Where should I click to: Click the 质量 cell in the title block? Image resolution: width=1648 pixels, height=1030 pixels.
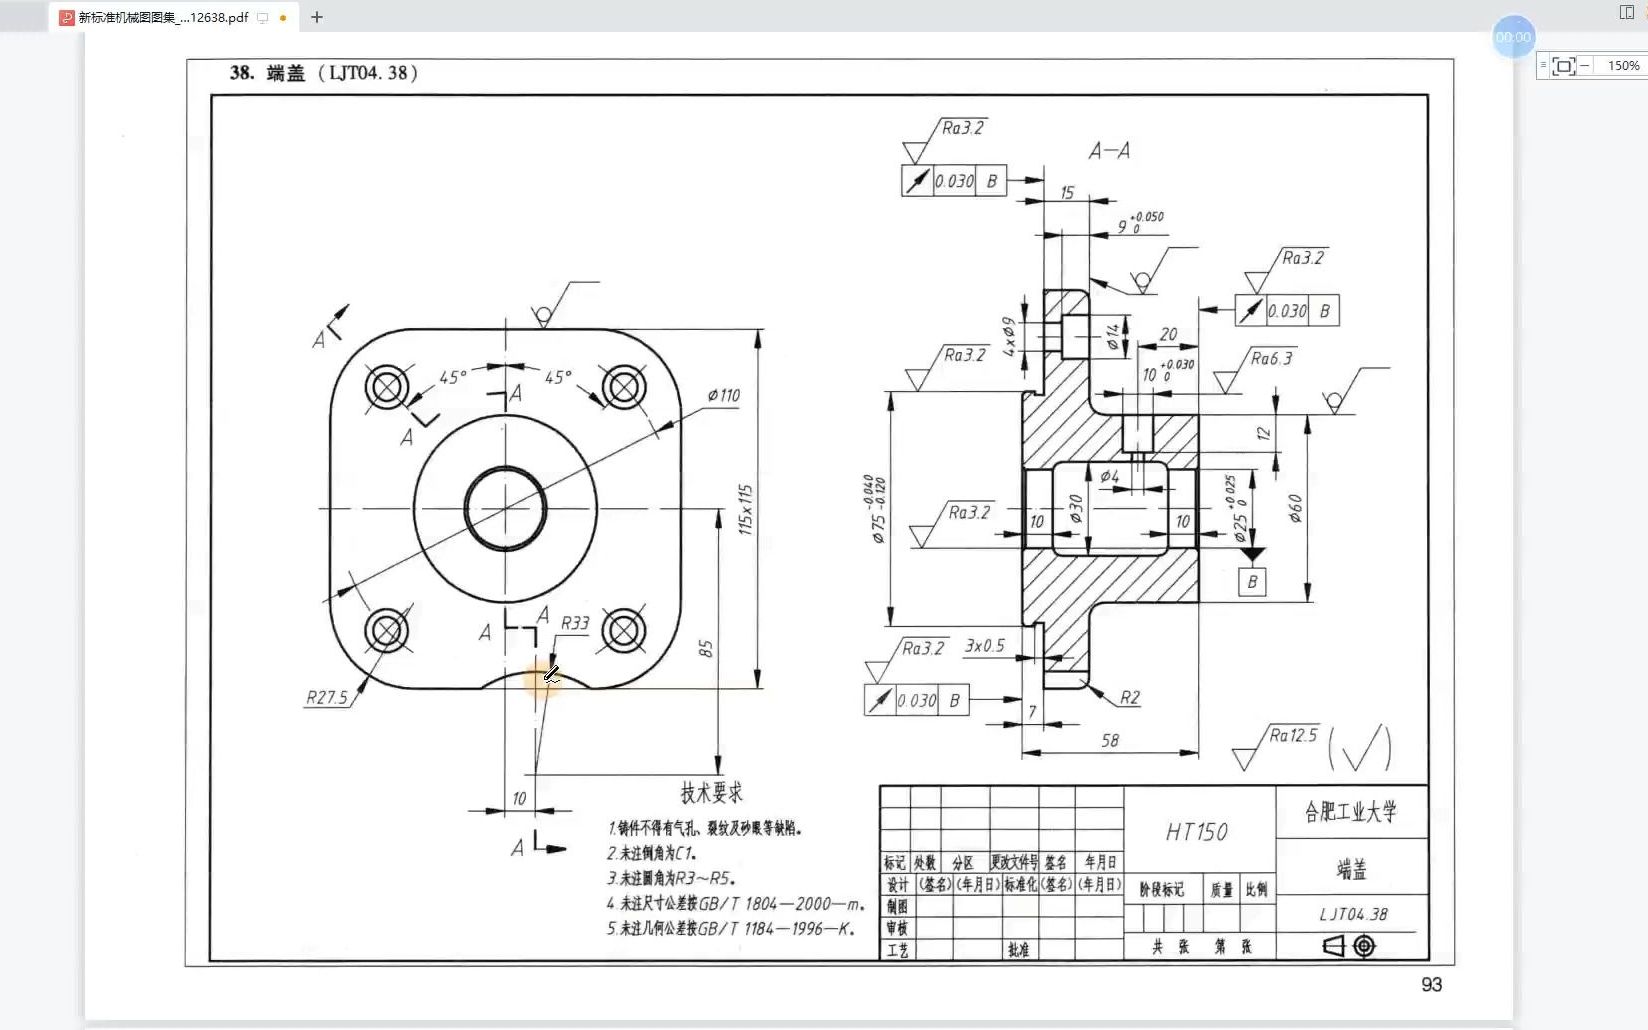click(1221, 890)
